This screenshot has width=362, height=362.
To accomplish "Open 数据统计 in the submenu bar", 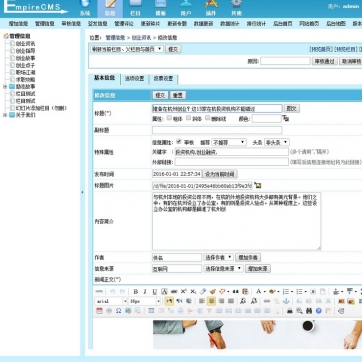I will [x=230, y=24].
